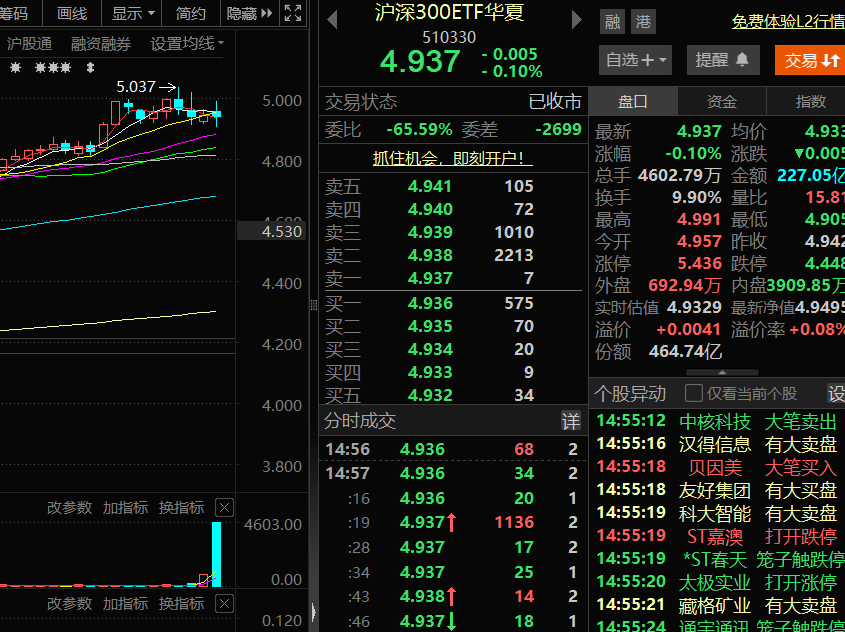Open 详 detailed trades button
Screen dimensions: 845x632
click(x=571, y=421)
